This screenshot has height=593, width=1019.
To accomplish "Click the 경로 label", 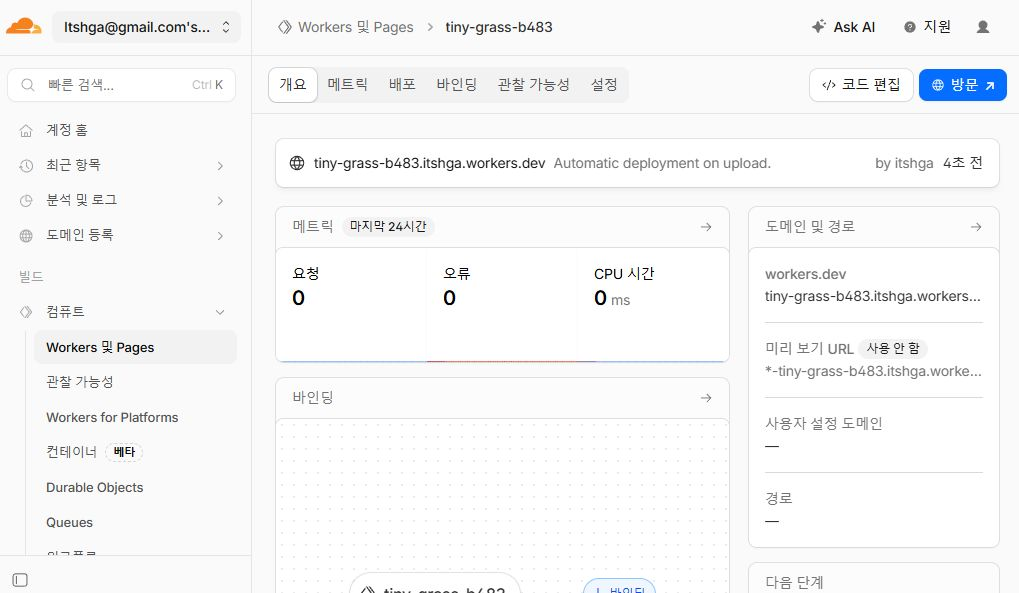I will [779, 499].
